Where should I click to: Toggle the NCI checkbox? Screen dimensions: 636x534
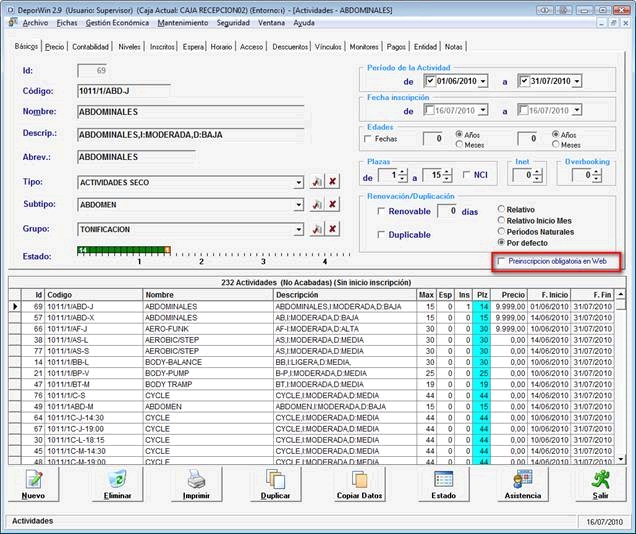coord(466,175)
